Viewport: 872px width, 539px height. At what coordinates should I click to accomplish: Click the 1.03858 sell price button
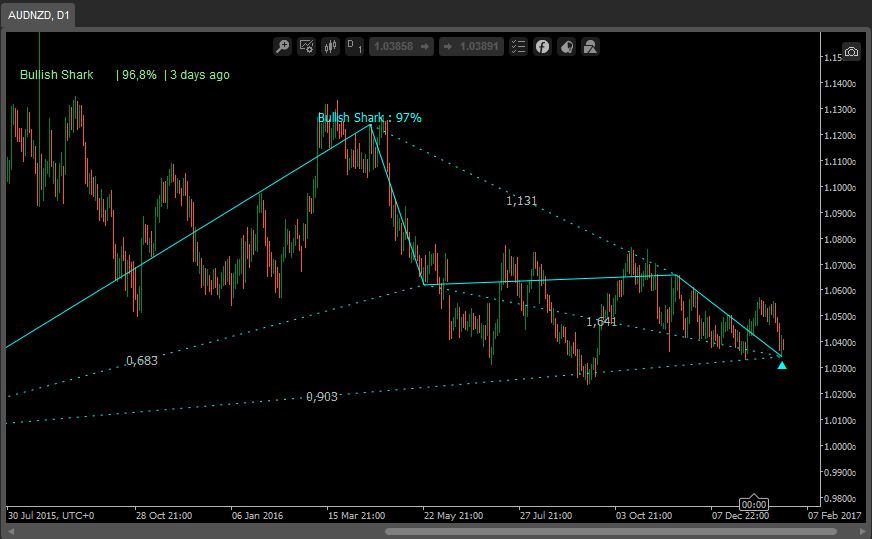(402, 46)
